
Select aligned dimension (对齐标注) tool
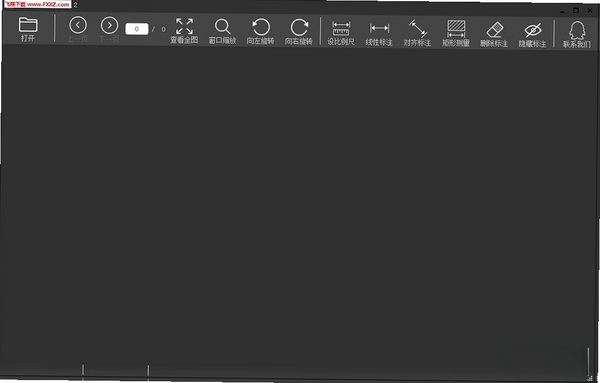coord(417,34)
